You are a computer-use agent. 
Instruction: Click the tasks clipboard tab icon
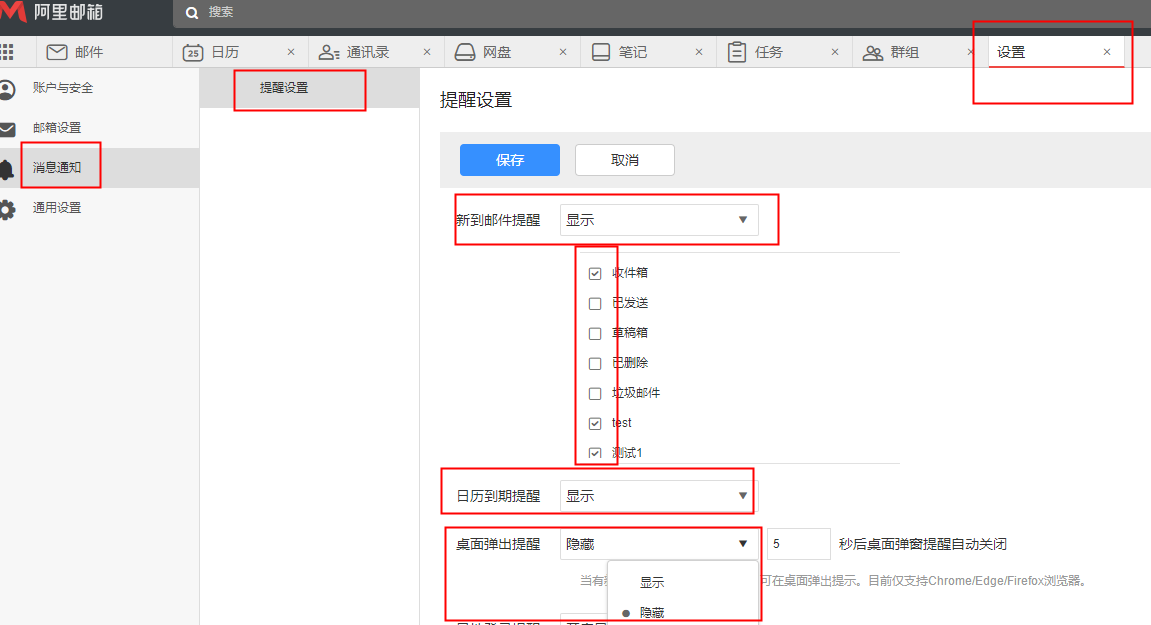(x=737, y=52)
